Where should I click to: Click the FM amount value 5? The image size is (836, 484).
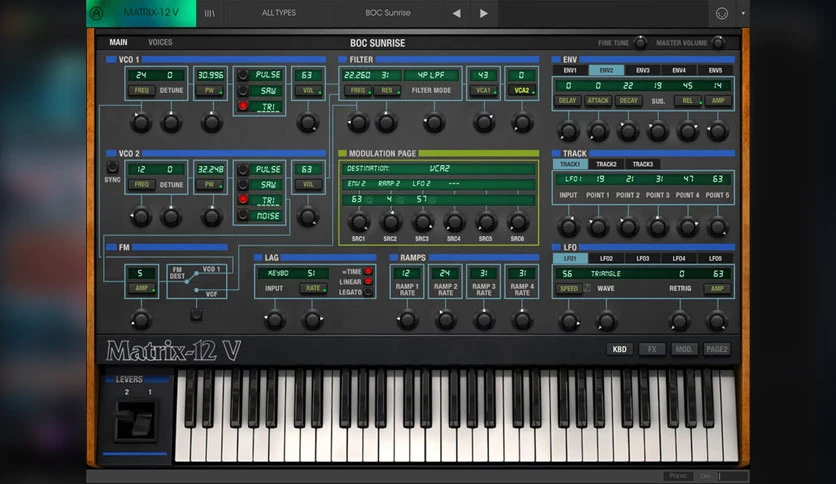click(140, 273)
